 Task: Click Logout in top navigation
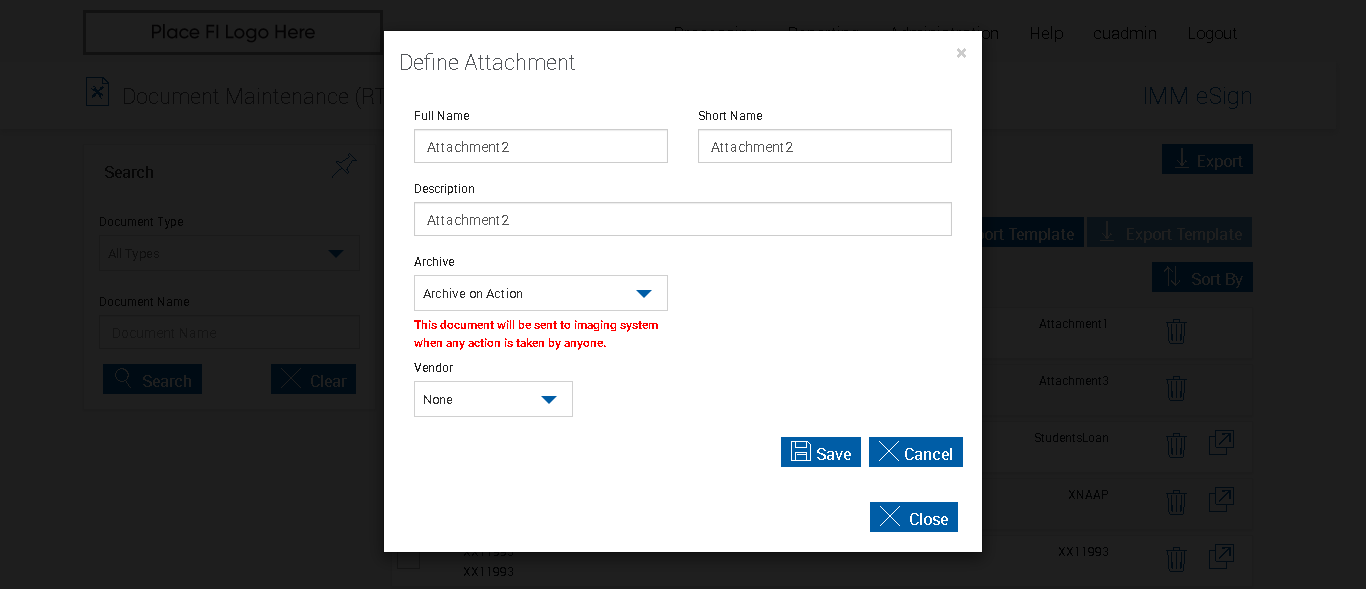pyautogui.click(x=1212, y=33)
